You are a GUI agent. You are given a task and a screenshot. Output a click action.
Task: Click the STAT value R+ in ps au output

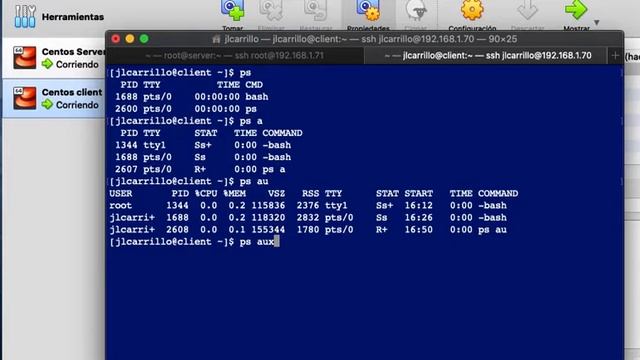tap(382, 229)
